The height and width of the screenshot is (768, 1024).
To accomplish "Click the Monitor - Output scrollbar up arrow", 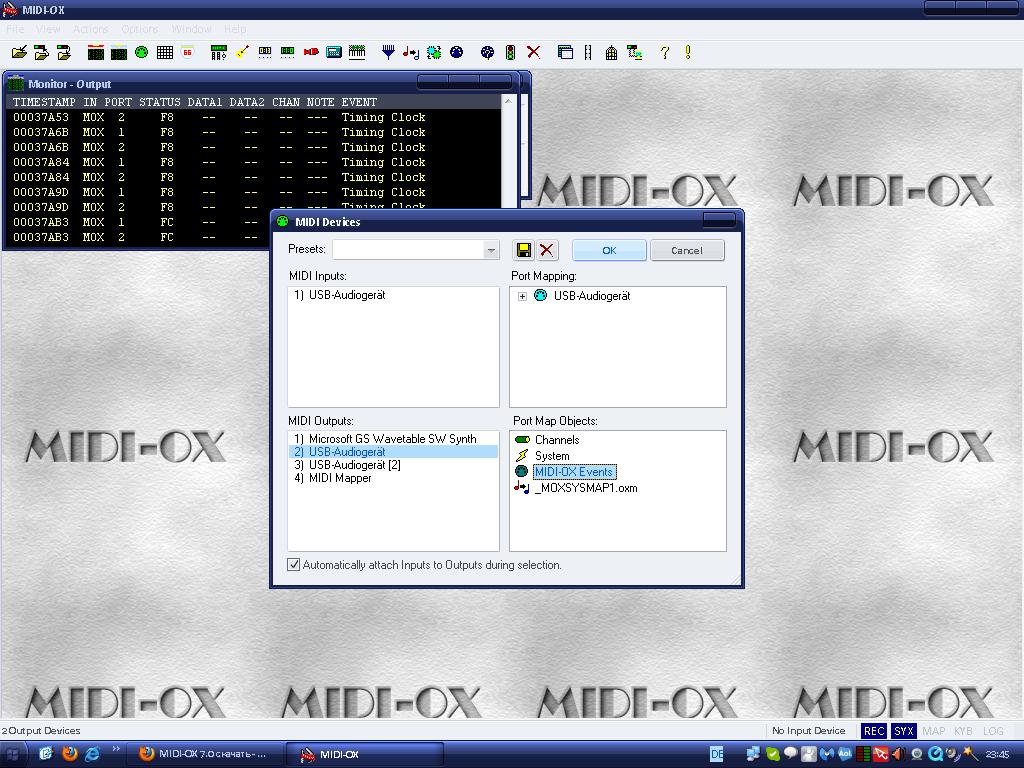I will [508, 102].
